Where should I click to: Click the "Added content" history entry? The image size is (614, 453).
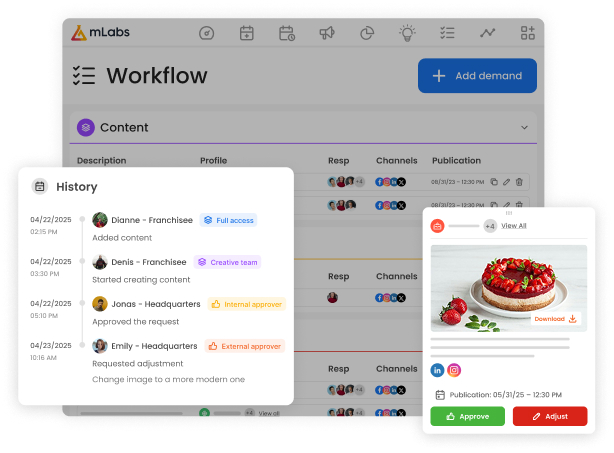pos(122,238)
